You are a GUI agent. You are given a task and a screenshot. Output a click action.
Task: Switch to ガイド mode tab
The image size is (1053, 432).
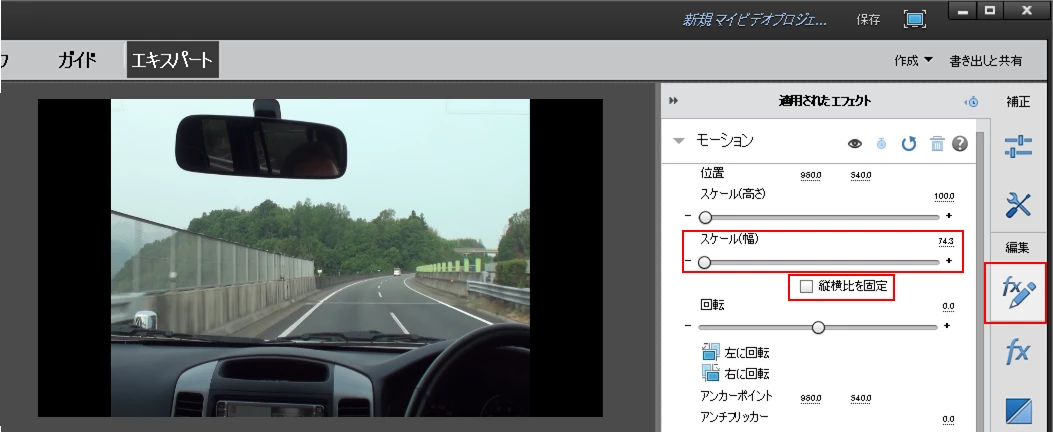coord(77,60)
